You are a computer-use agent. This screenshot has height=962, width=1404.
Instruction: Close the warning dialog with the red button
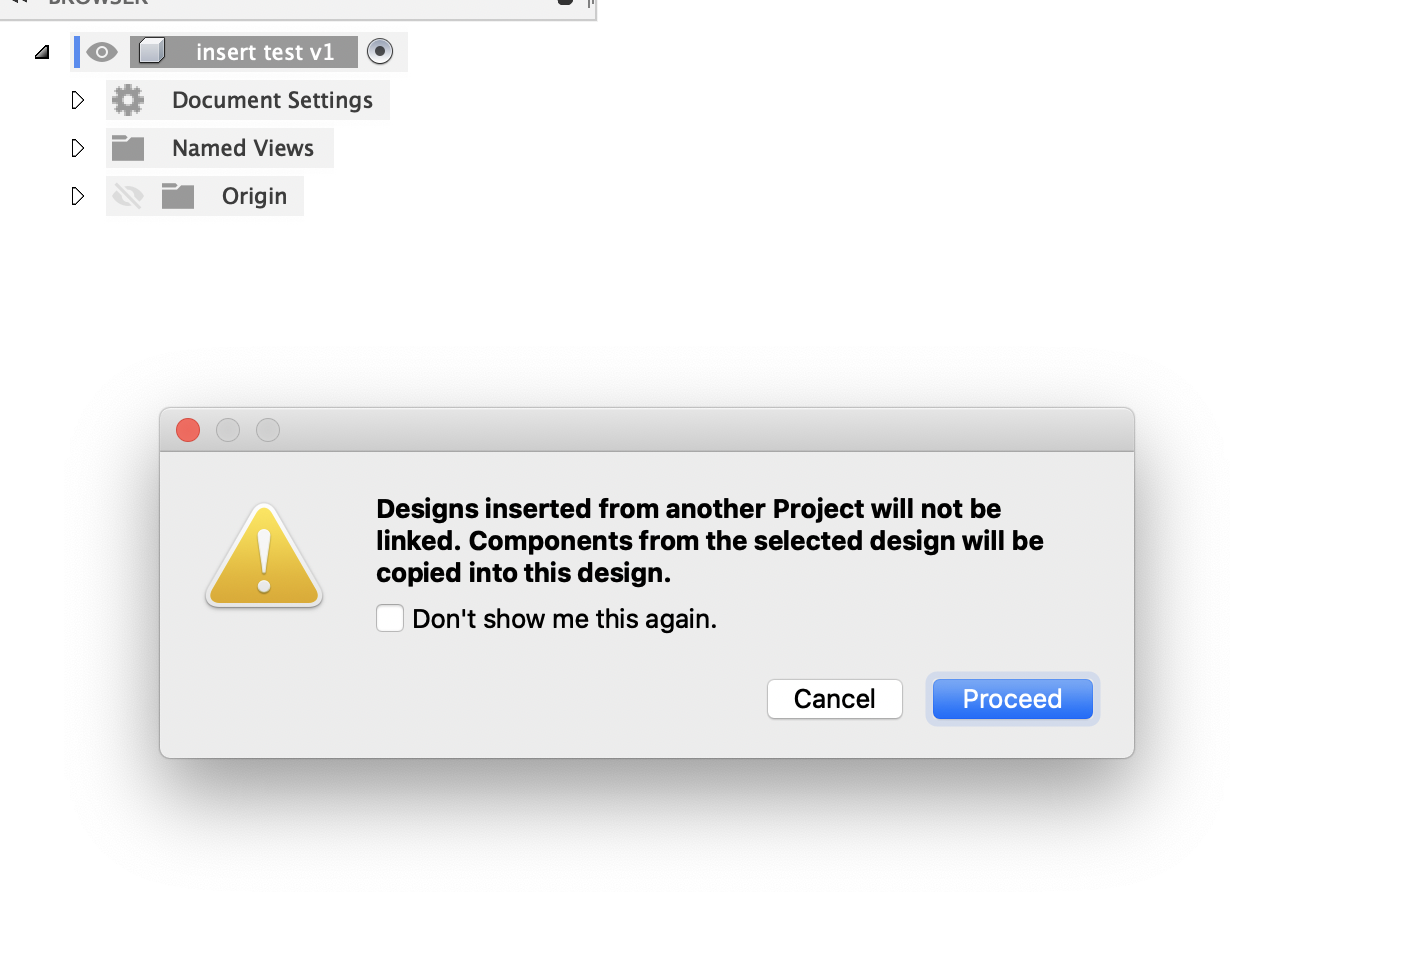(x=187, y=430)
